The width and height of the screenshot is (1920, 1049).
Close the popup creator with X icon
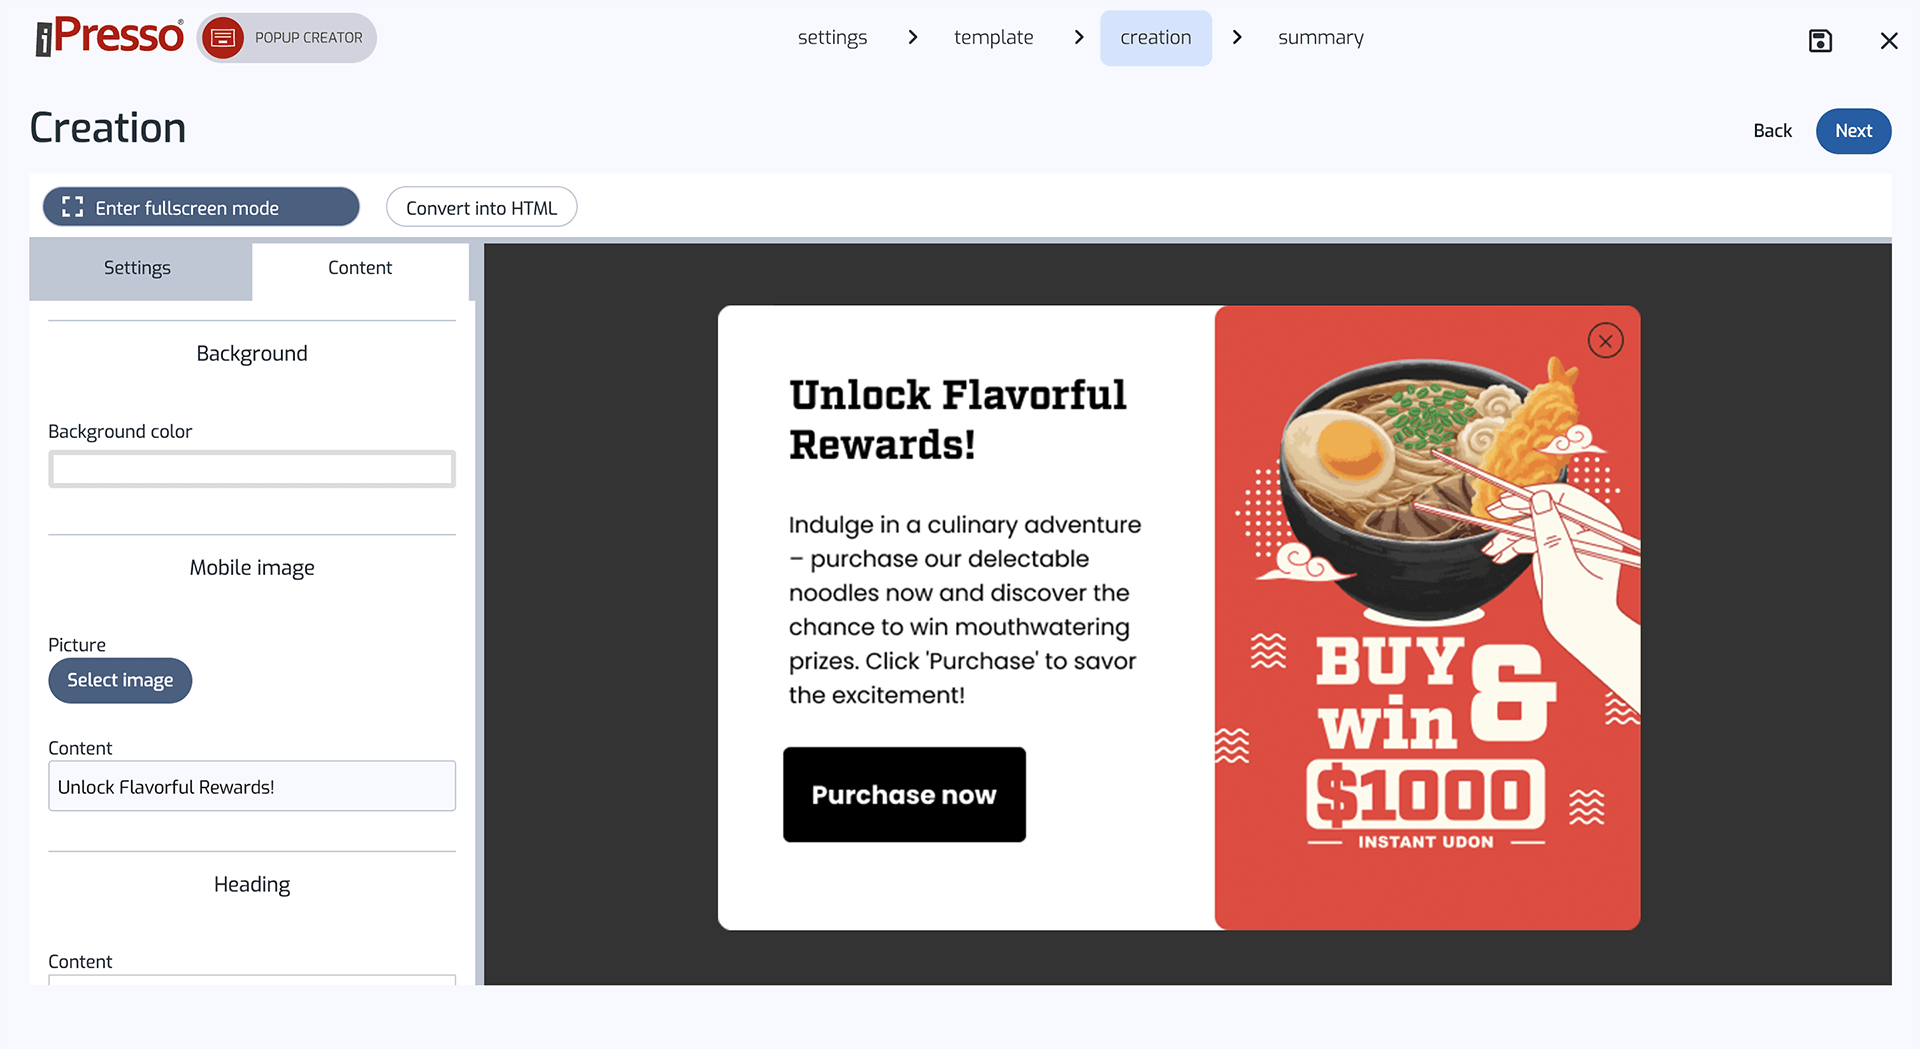(1889, 41)
